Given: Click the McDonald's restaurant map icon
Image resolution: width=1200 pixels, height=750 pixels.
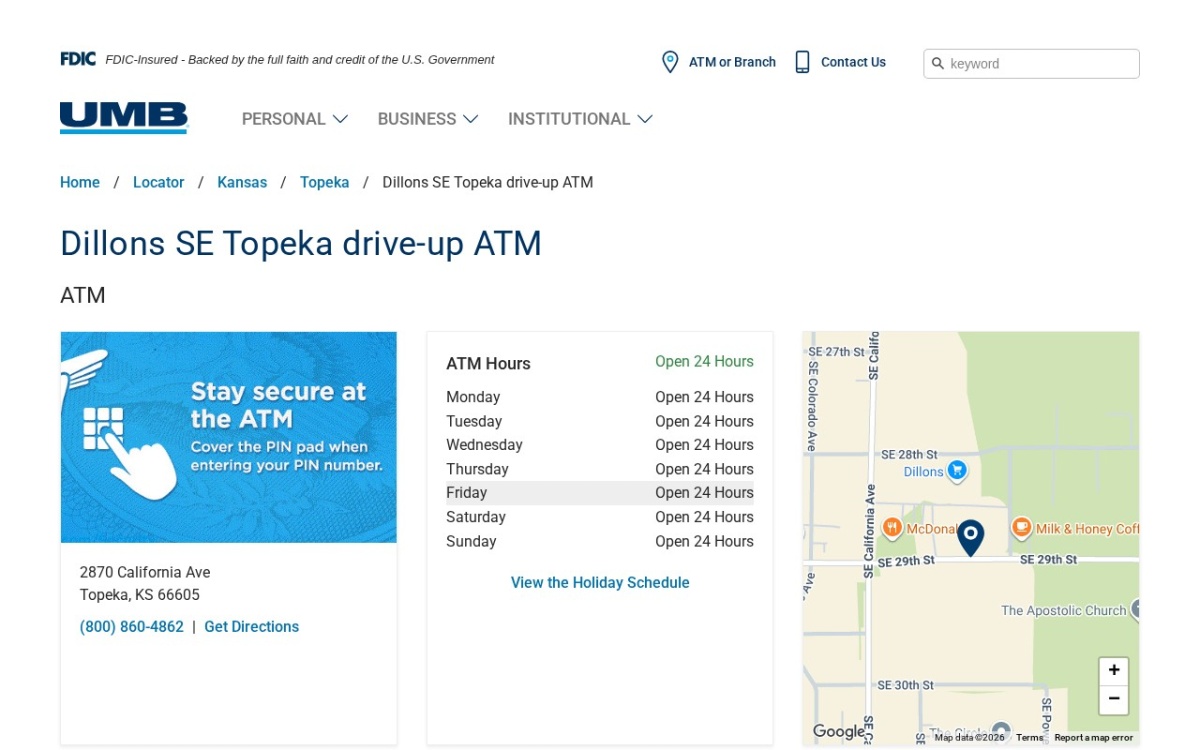Looking at the screenshot, I should click(892, 528).
